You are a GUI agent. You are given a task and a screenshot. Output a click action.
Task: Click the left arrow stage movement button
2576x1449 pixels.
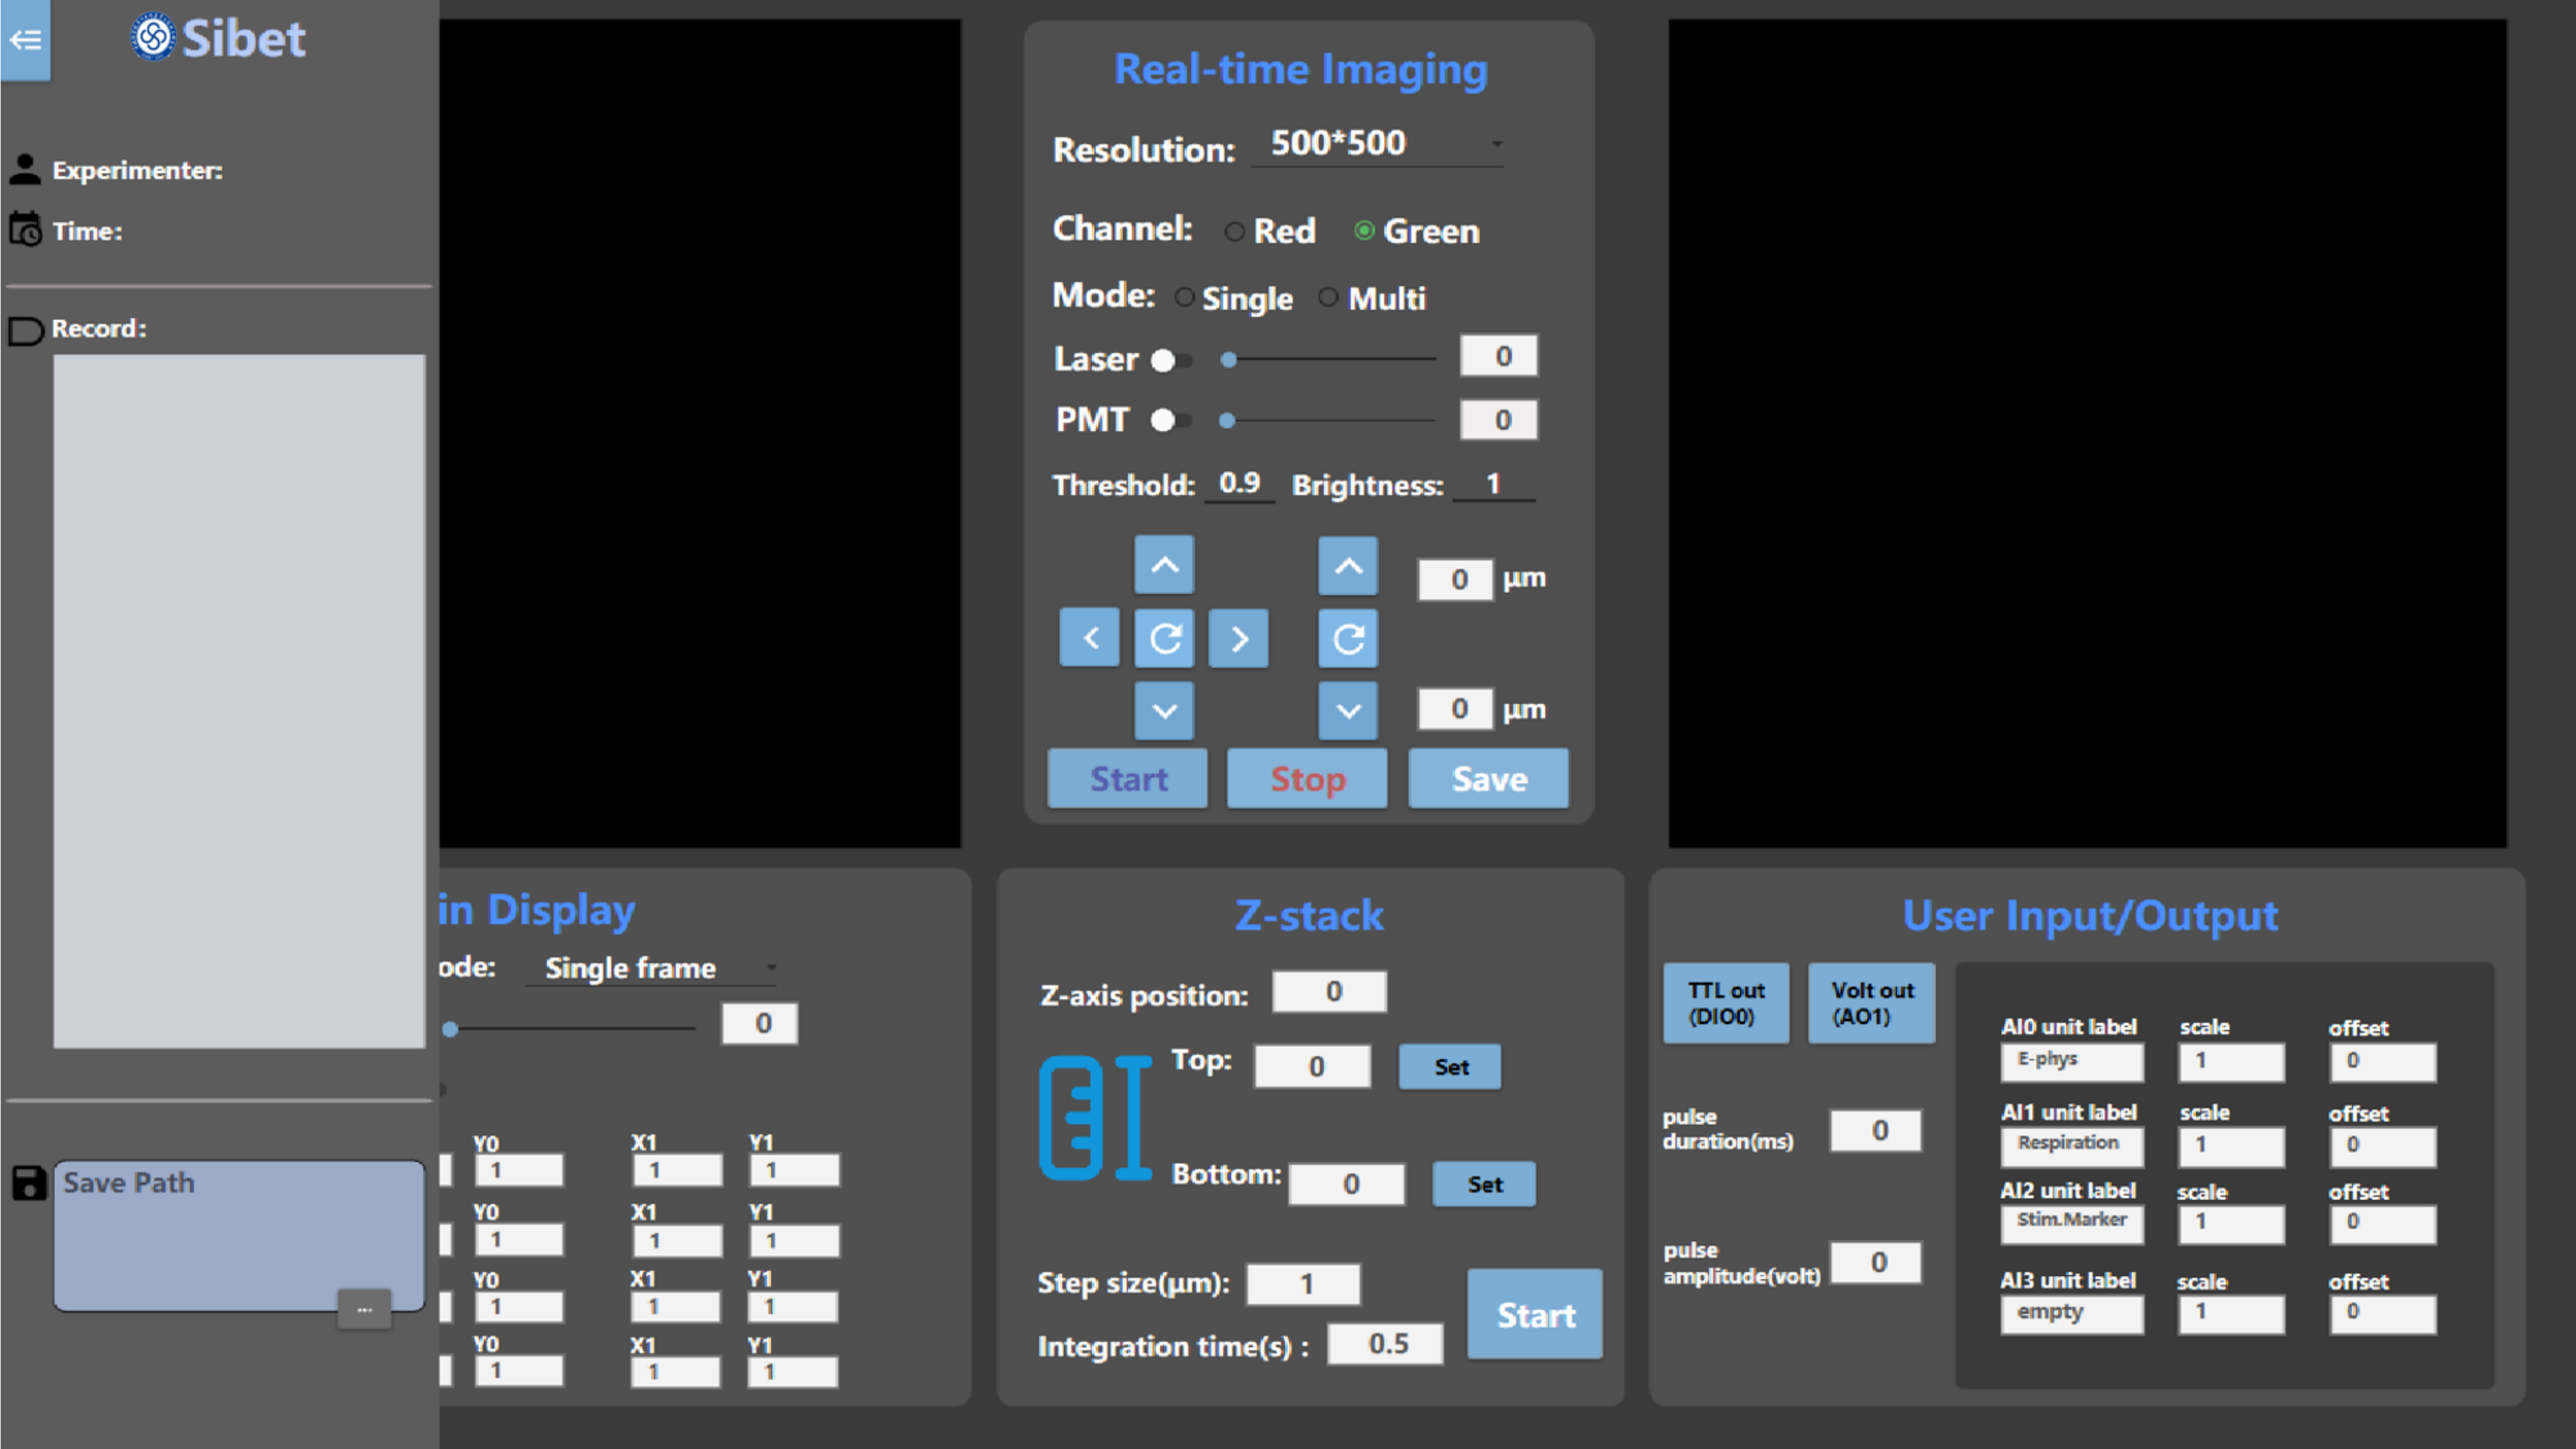1089,638
